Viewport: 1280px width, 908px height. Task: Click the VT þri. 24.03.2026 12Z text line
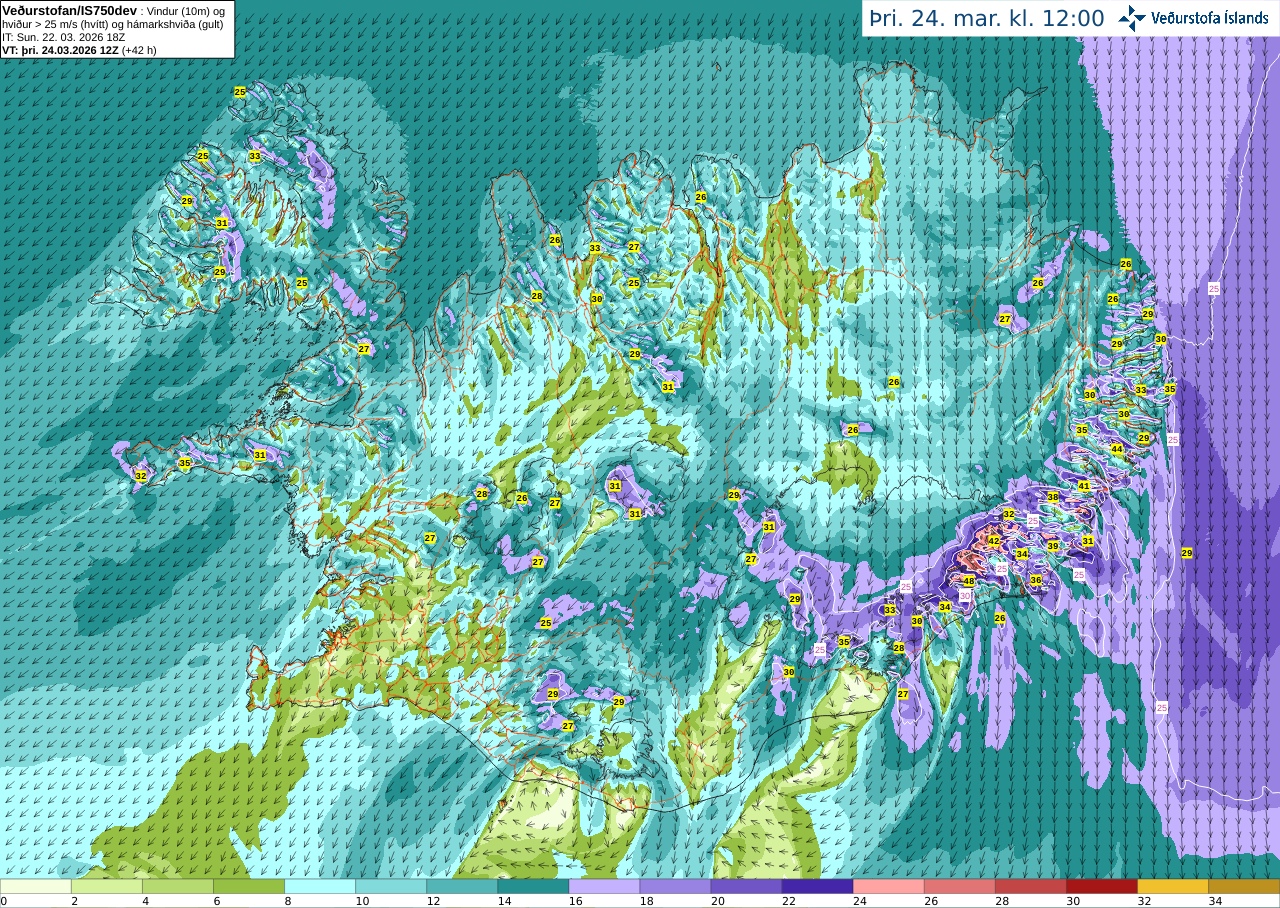[x=78, y=49]
